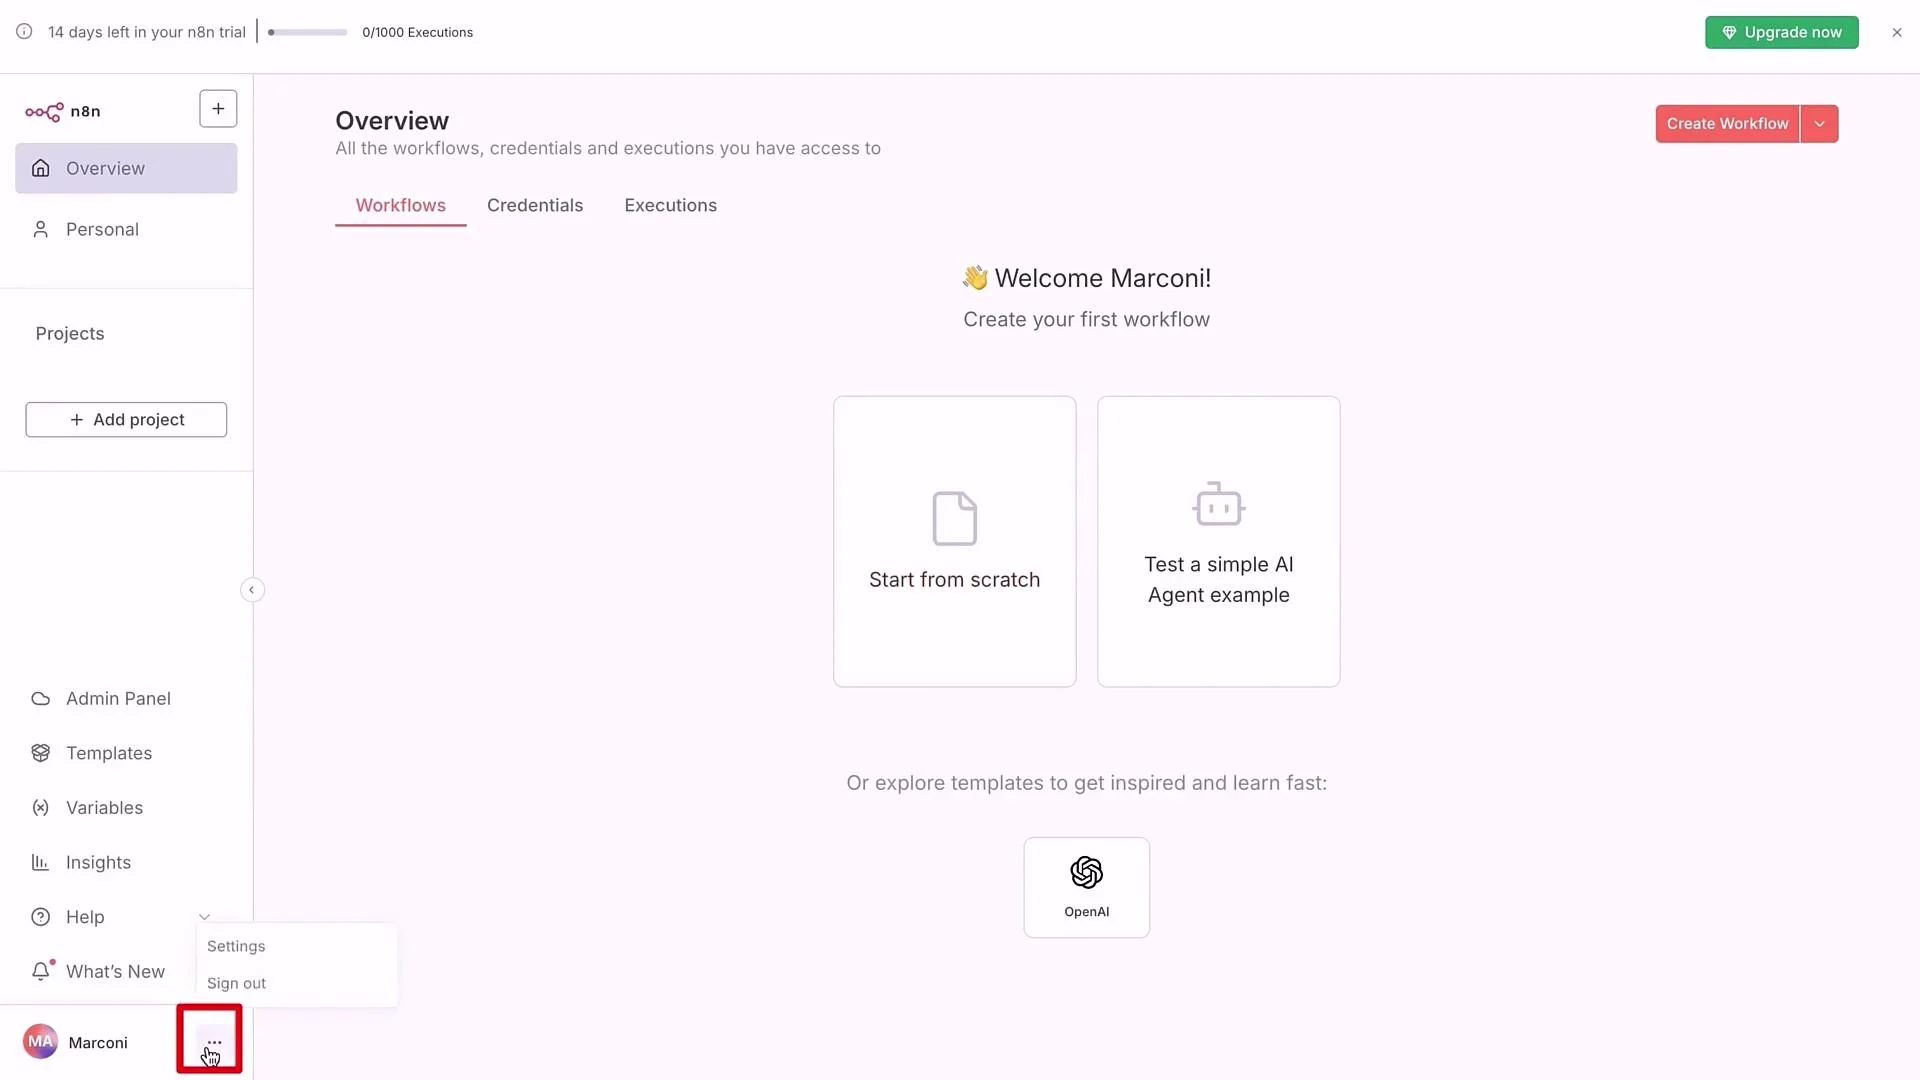Open the Create Workflow dropdown arrow
This screenshot has height=1080, width=1920.
1820,124
